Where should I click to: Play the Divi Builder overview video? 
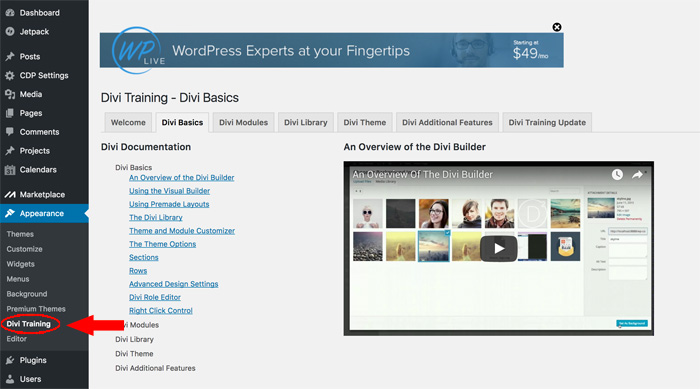pos(499,248)
